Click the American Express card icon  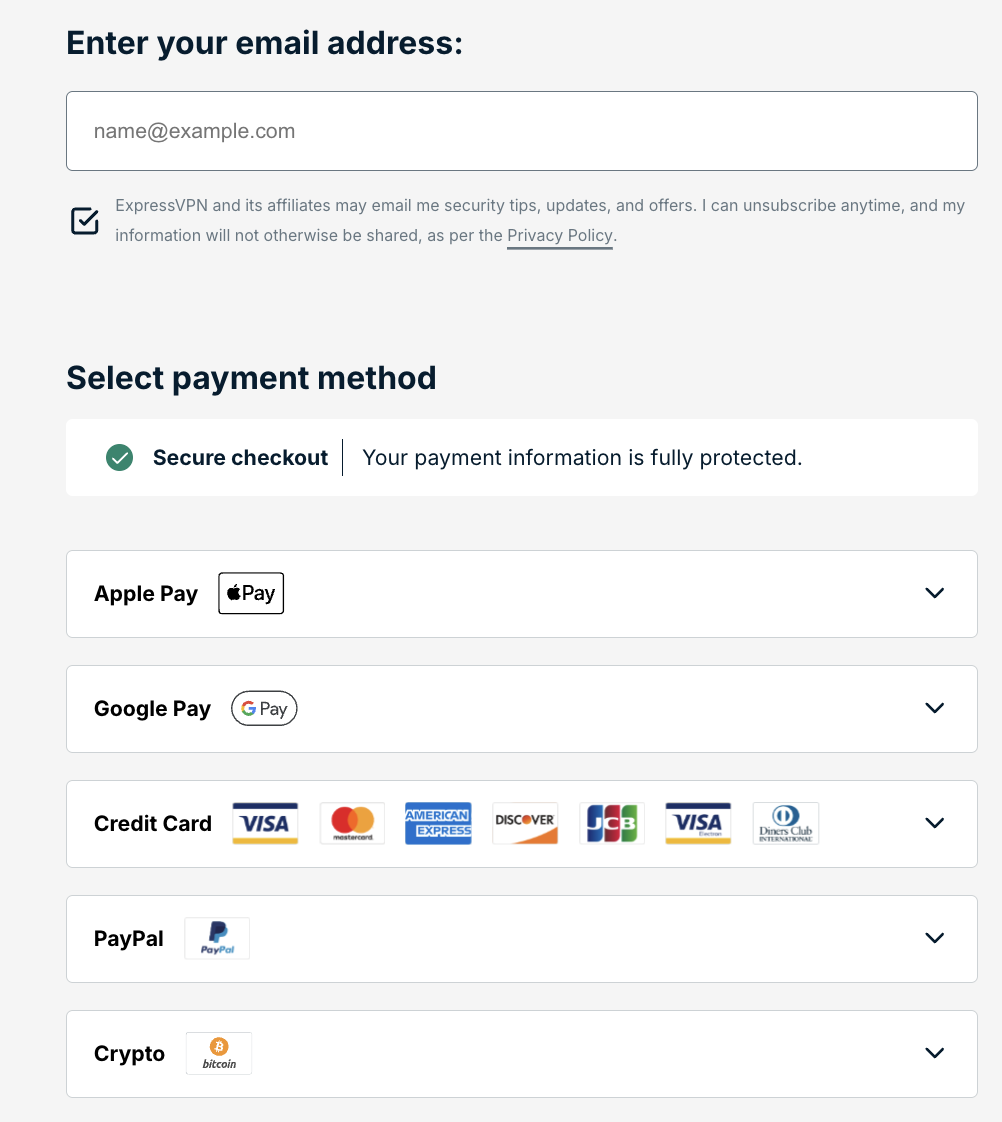tap(438, 823)
